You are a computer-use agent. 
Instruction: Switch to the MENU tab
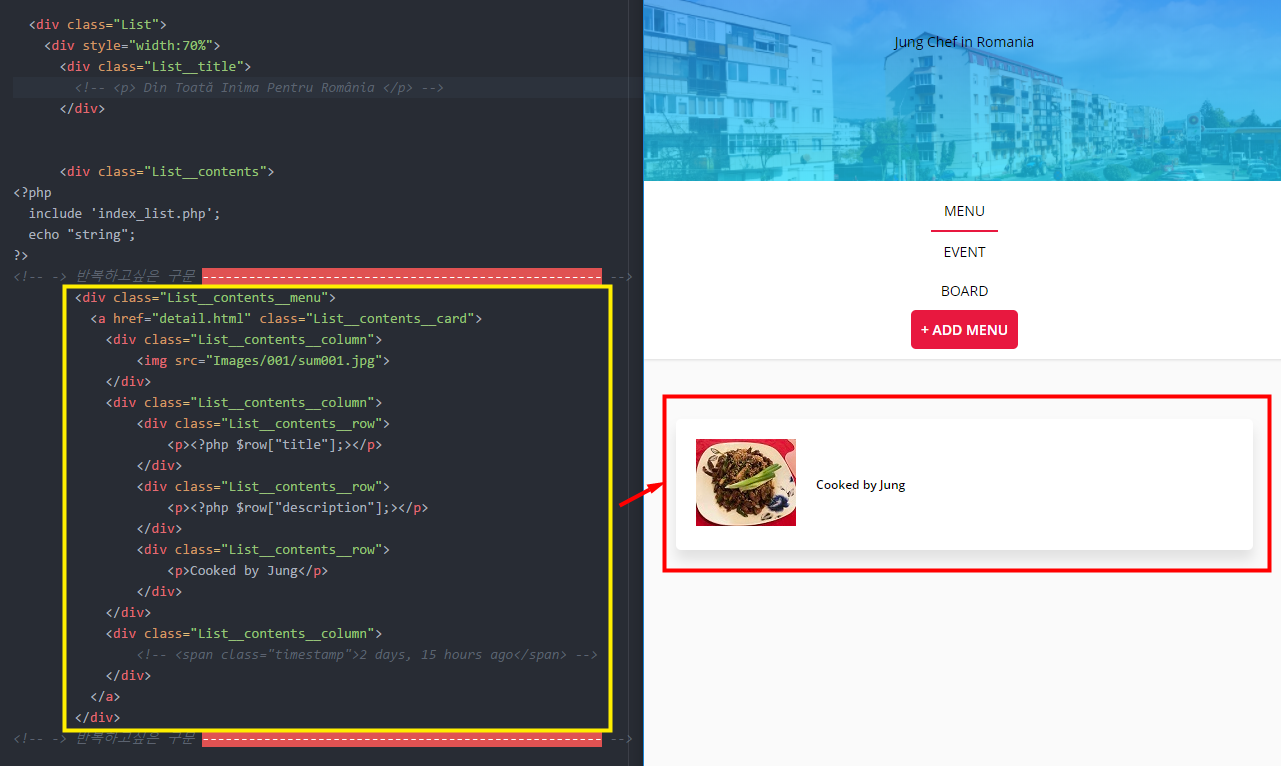point(964,211)
